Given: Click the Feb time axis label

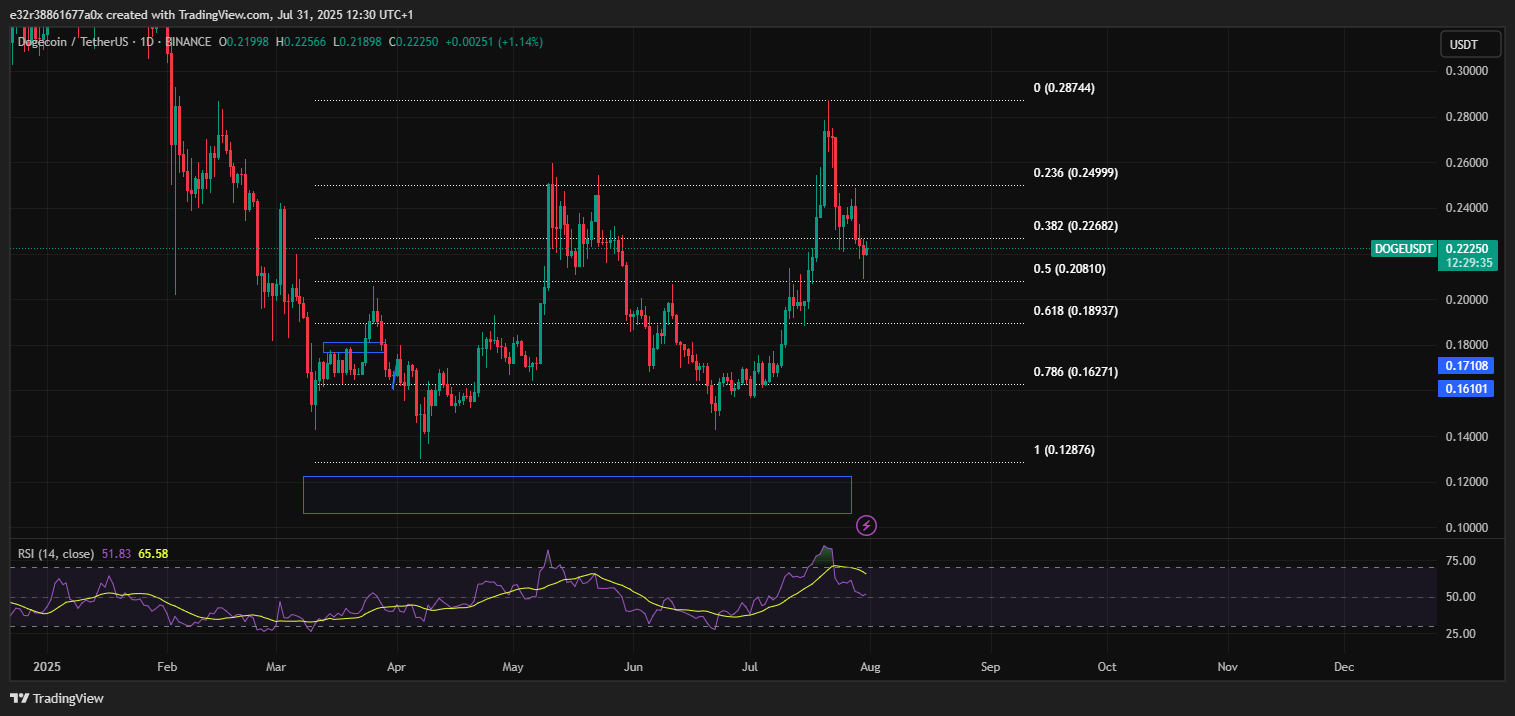Looking at the screenshot, I should 167,666.
